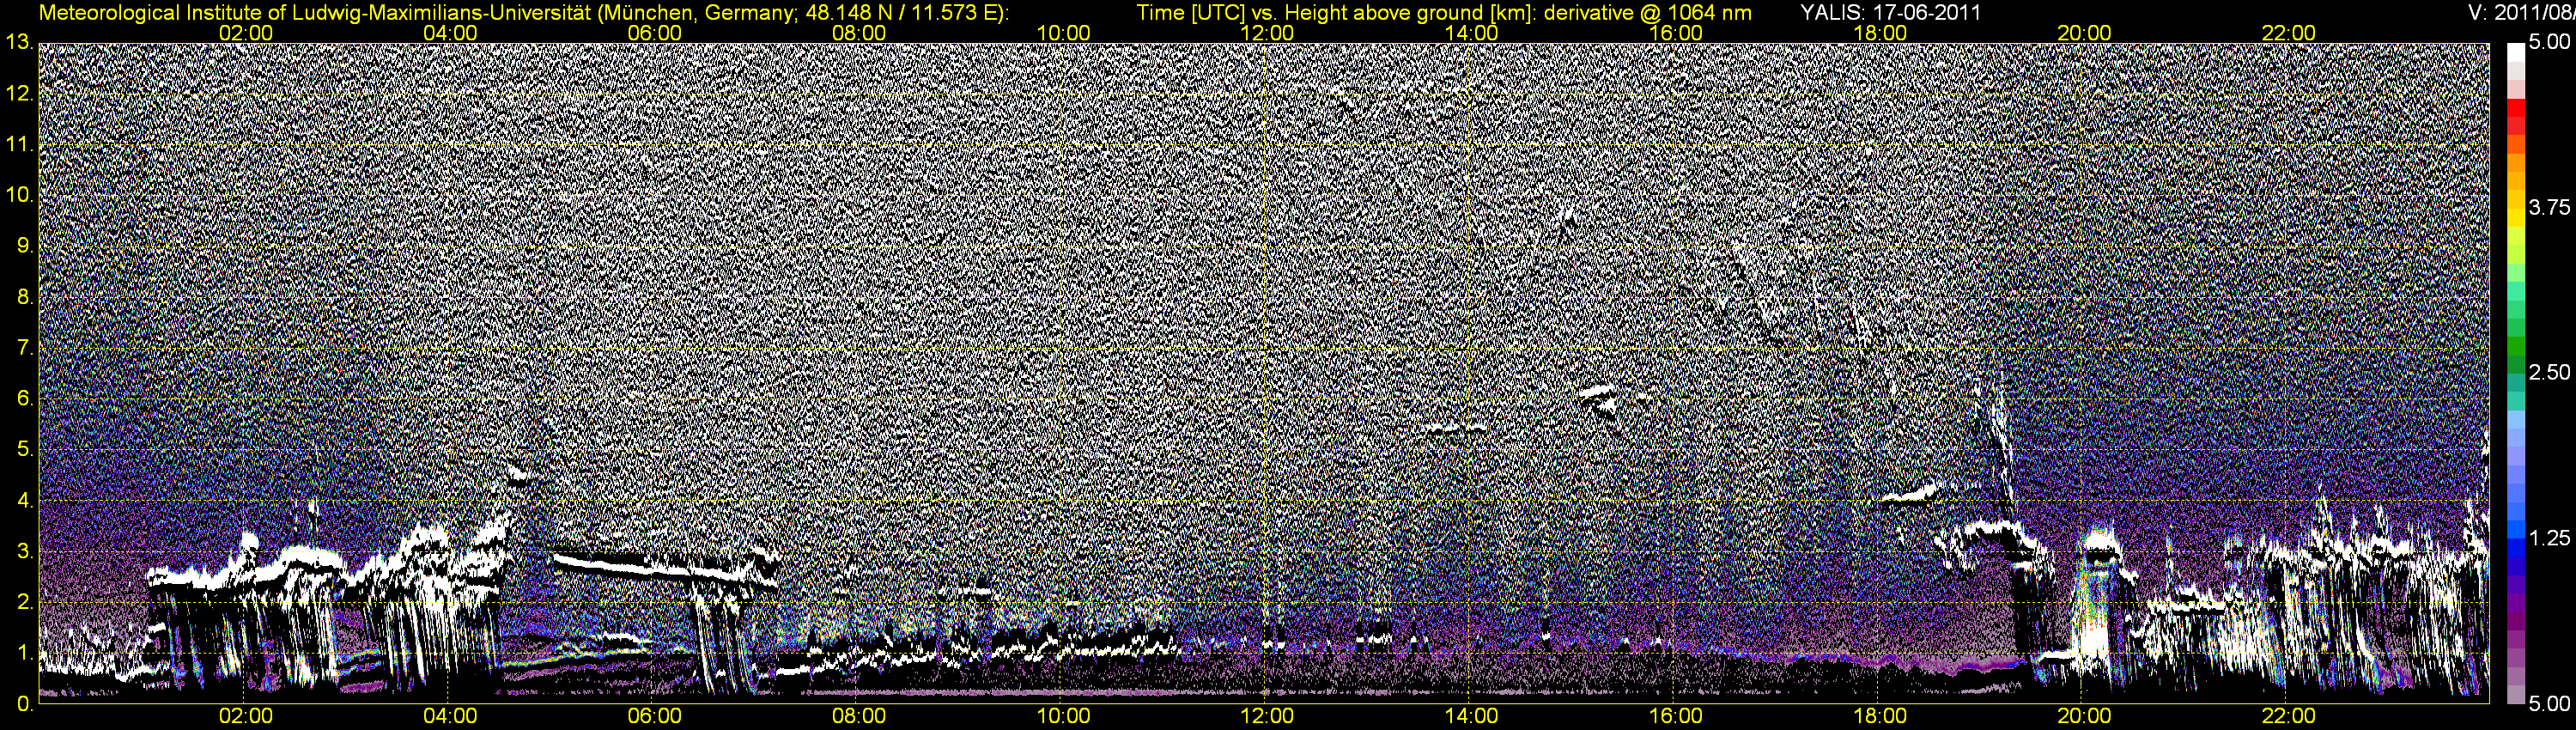
Task: Click the 3 km height axis label
Action: click(25, 551)
